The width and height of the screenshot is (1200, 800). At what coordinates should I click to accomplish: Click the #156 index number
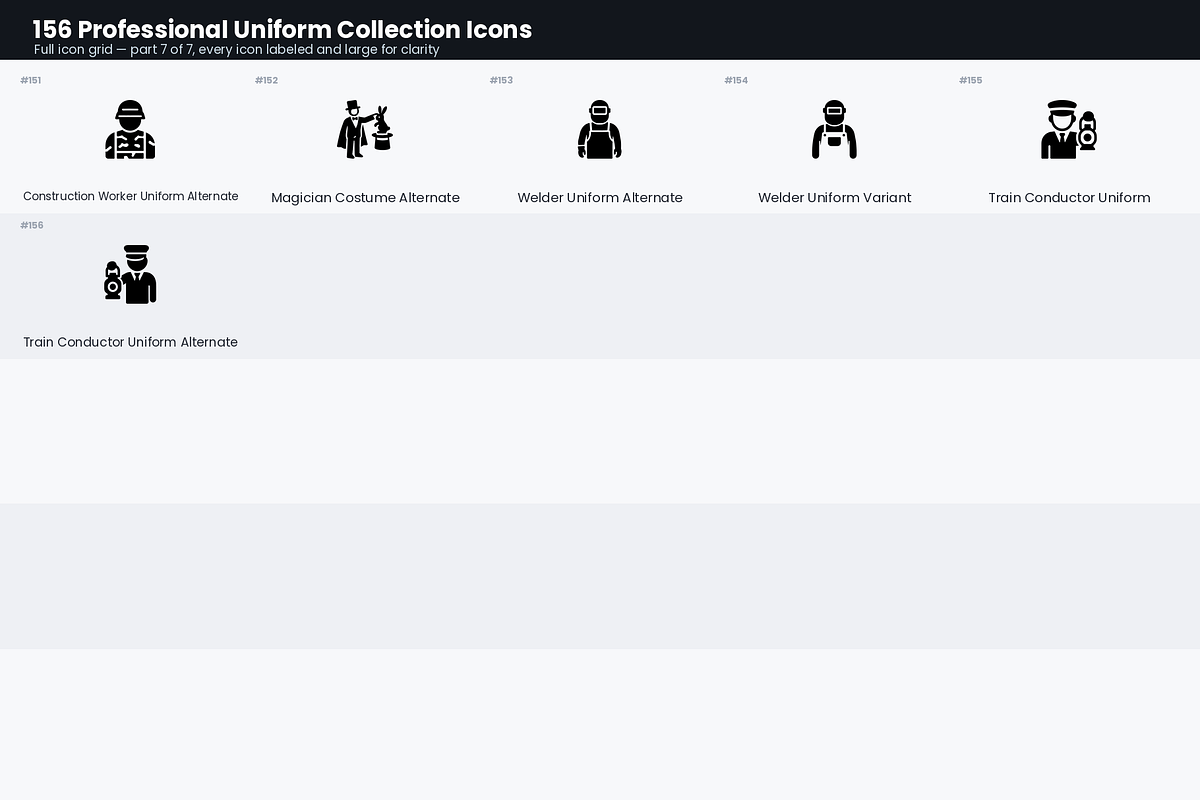click(x=32, y=225)
